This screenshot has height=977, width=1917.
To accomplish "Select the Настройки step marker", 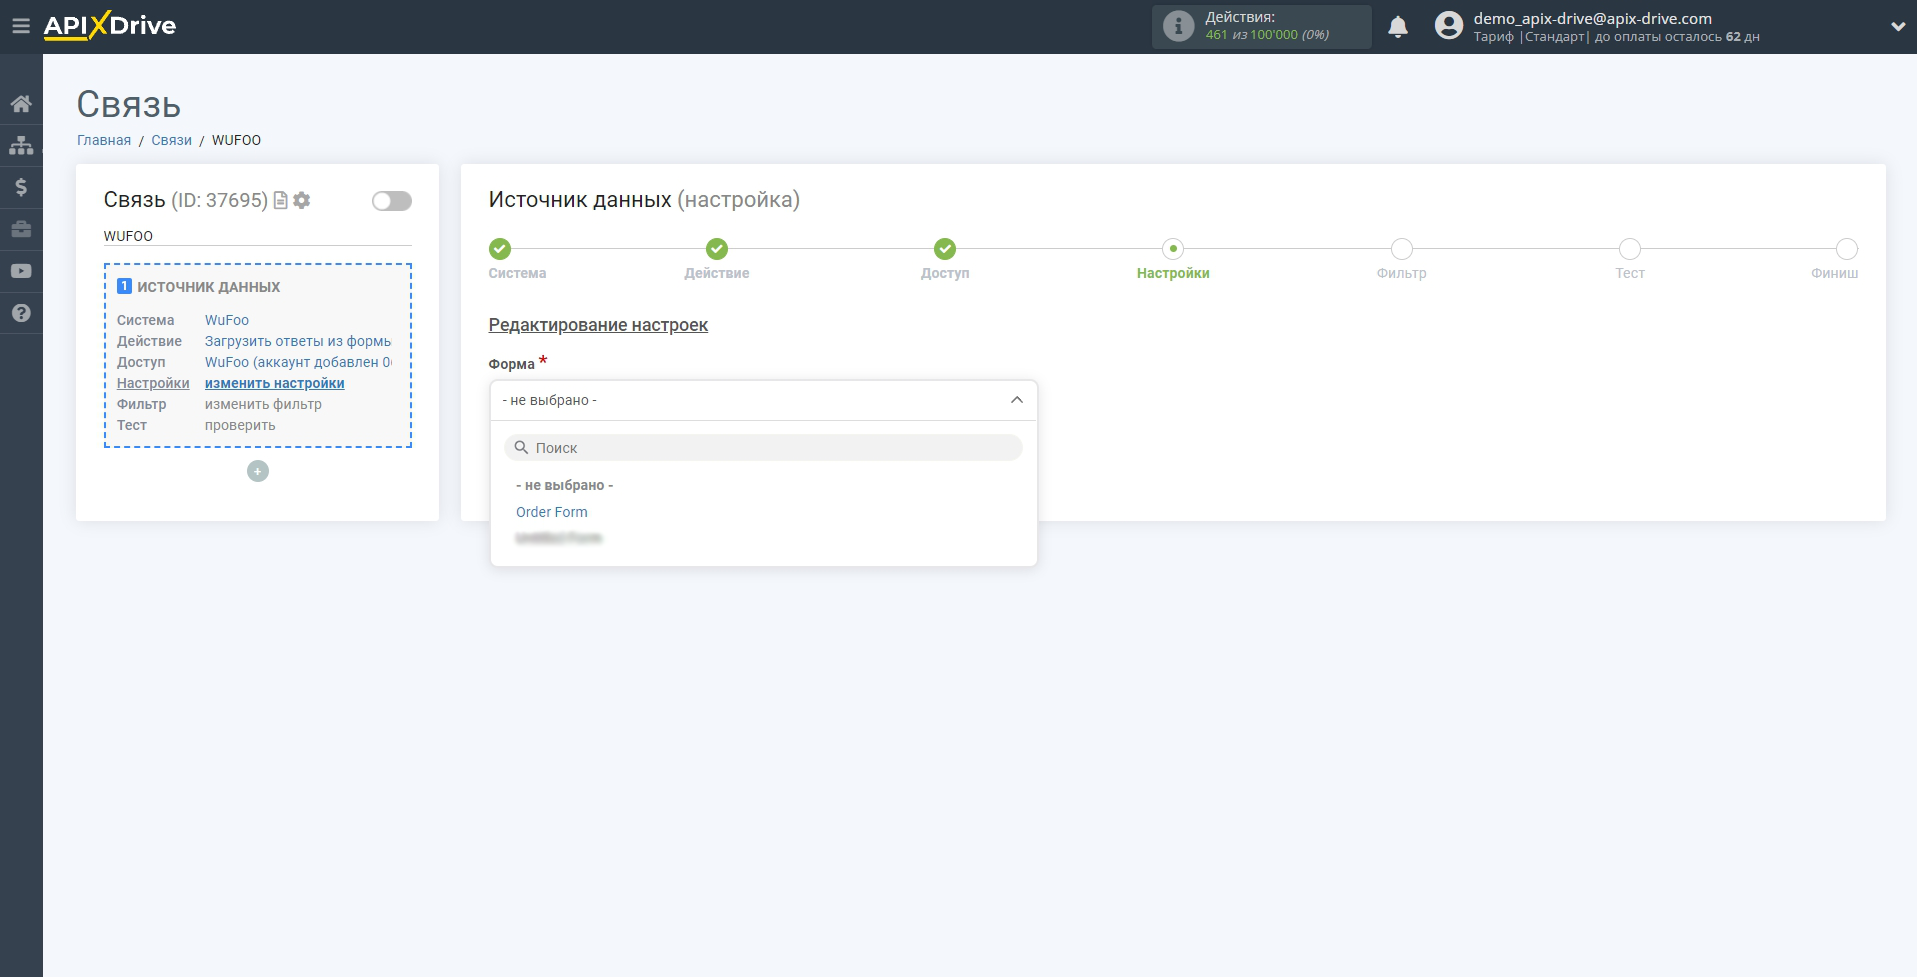I will [x=1173, y=249].
